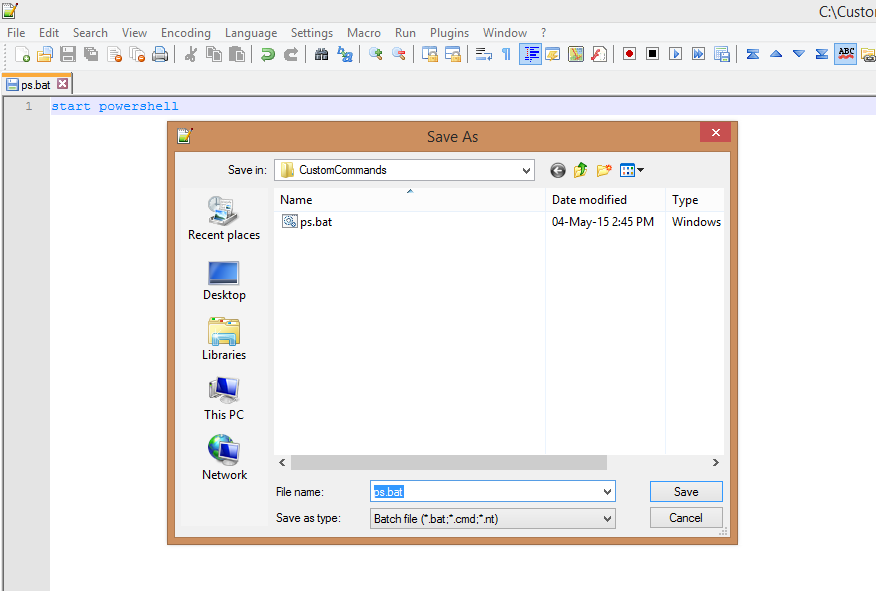Open Network in dialog sidebar
This screenshot has height=591, width=876.
[x=224, y=459]
